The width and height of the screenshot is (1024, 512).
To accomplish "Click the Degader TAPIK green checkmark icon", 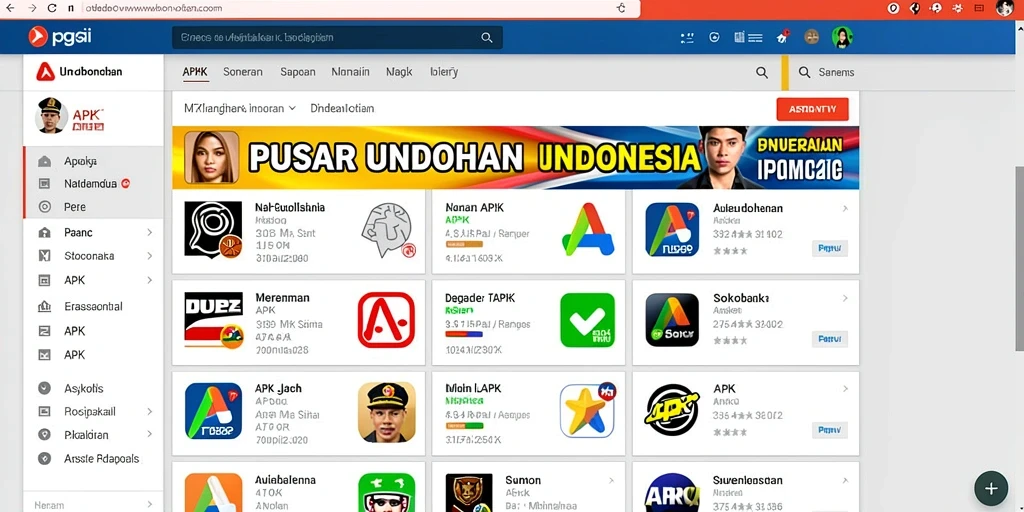I will pyautogui.click(x=587, y=320).
